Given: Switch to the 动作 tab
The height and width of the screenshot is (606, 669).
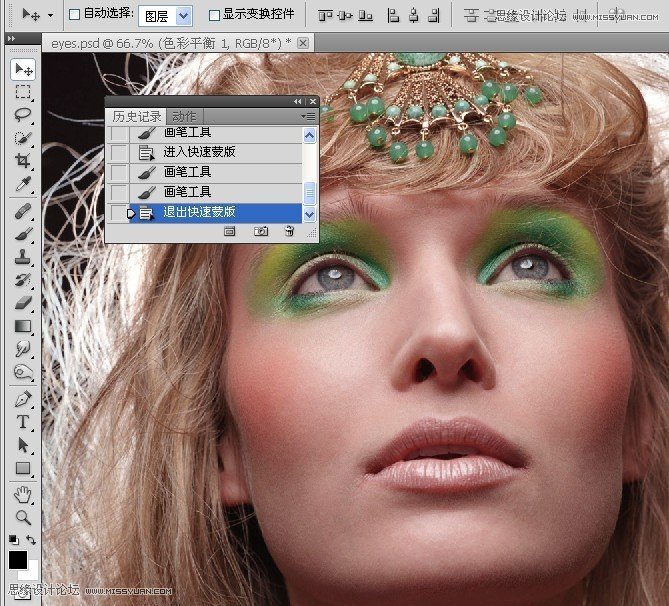Looking at the screenshot, I should pos(184,116).
